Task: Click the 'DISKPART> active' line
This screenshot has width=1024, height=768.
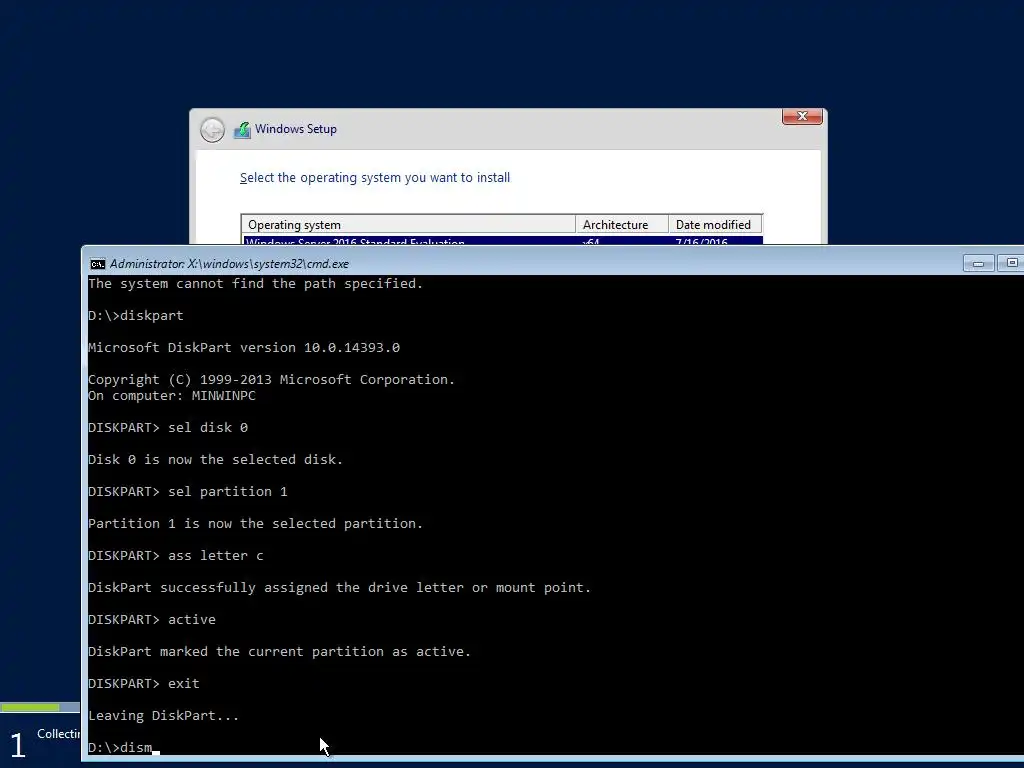Action: (x=152, y=620)
